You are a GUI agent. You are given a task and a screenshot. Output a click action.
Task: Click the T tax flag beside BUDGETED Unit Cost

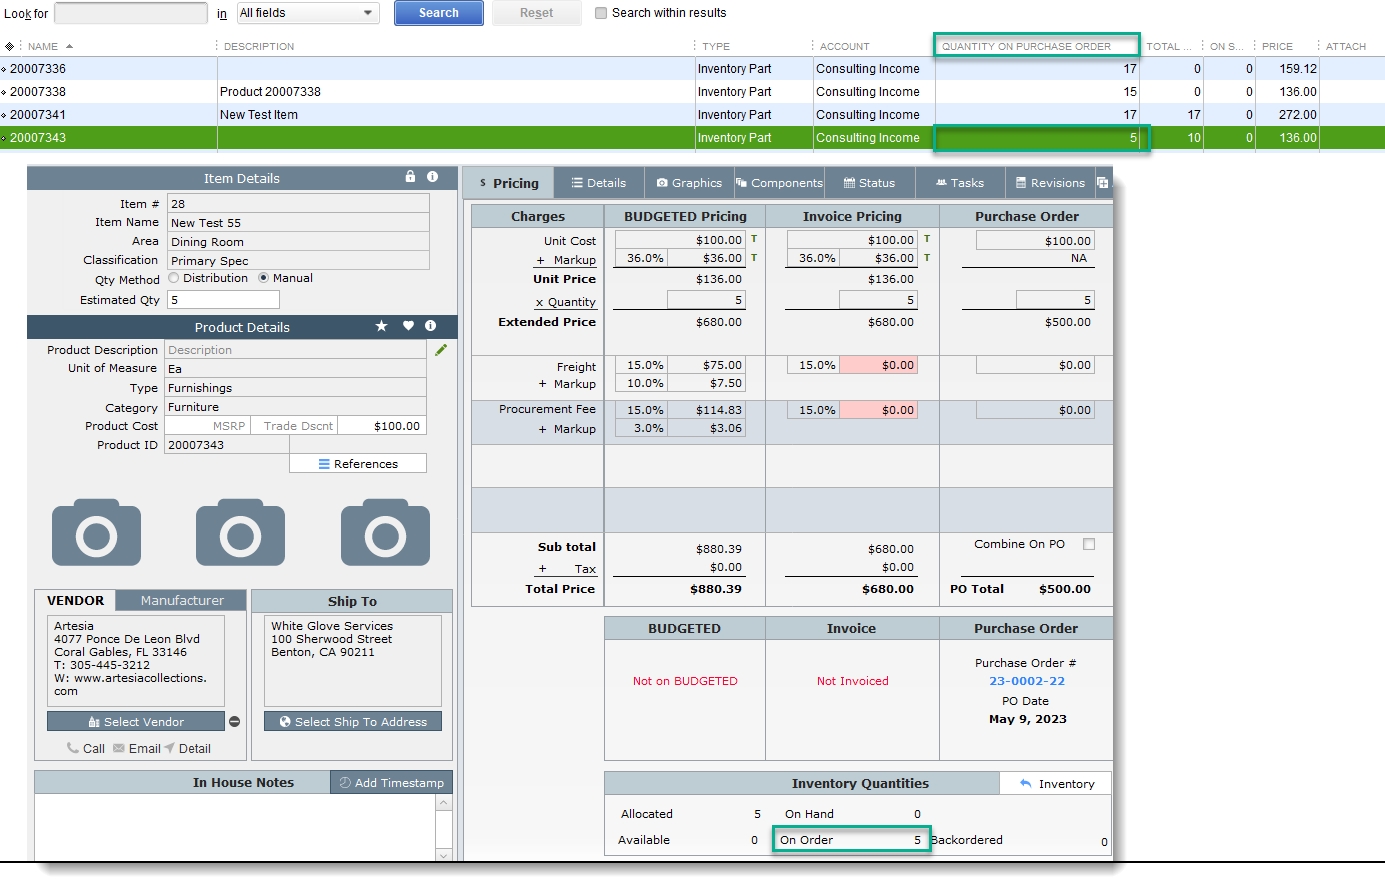754,239
